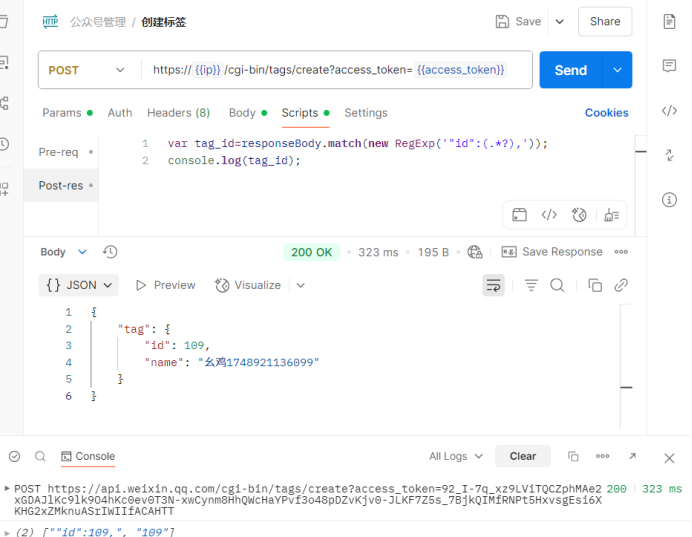The image size is (692, 537).
Task: Switch to response Preview
Action: coord(165,285)
